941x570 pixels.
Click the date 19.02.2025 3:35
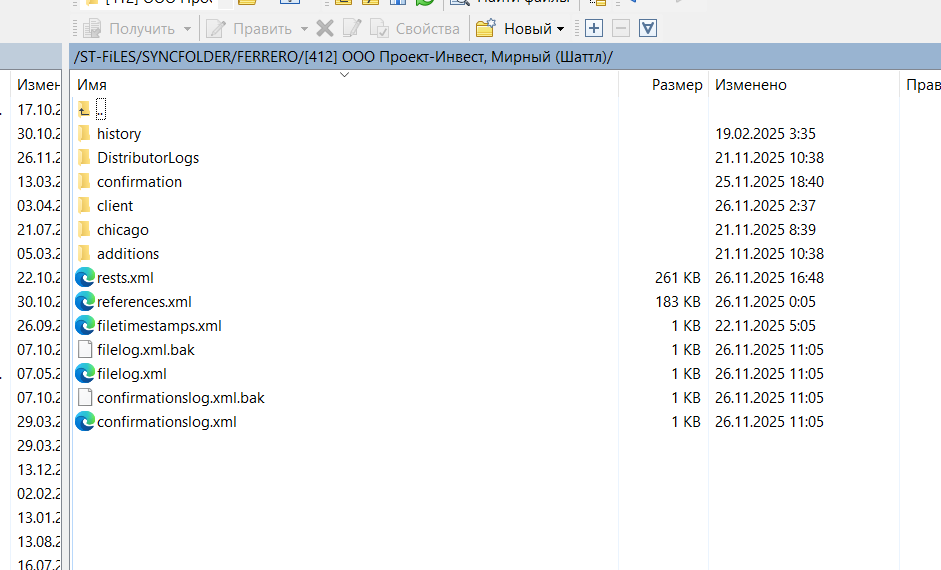pyautogui.click(x=765, y=134)
